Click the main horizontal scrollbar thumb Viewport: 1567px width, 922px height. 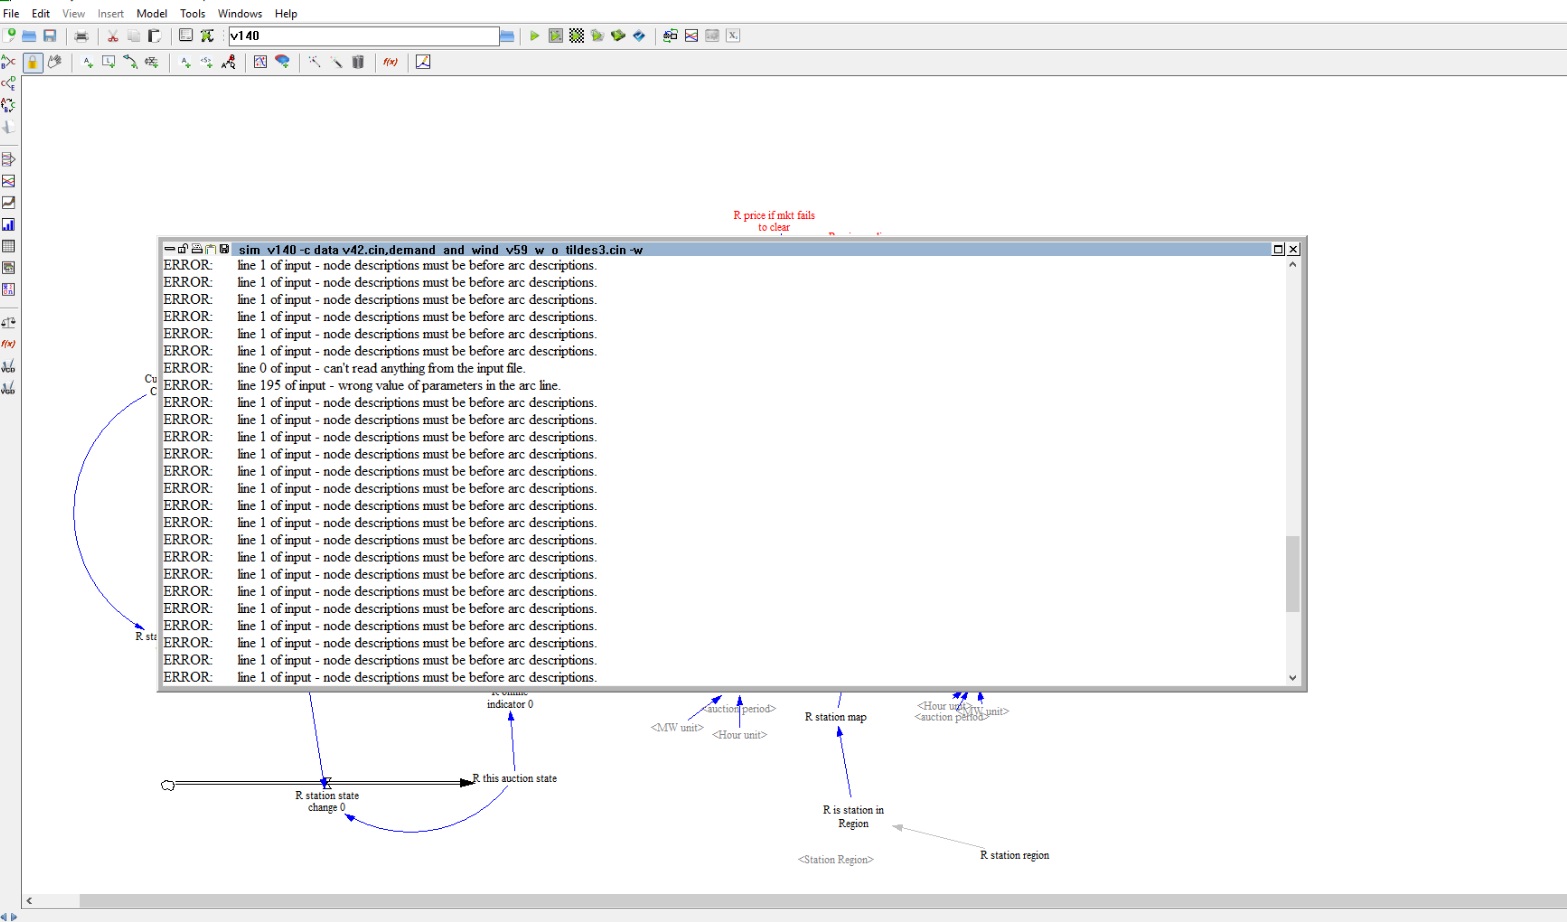822,901
